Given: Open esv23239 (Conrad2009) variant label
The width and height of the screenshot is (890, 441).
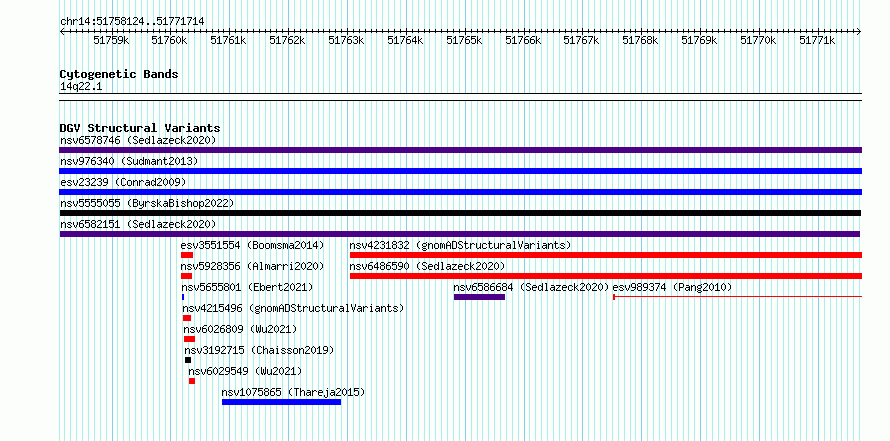Looking at the screenshot, I should tap(123, 182).
